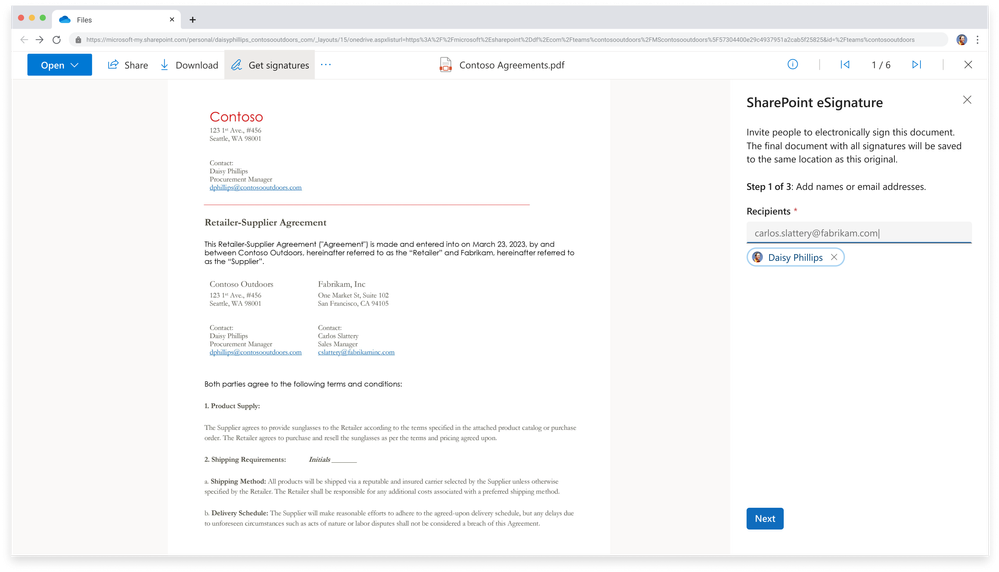Click the SharePoint eSignature heading

click(814, 103)
